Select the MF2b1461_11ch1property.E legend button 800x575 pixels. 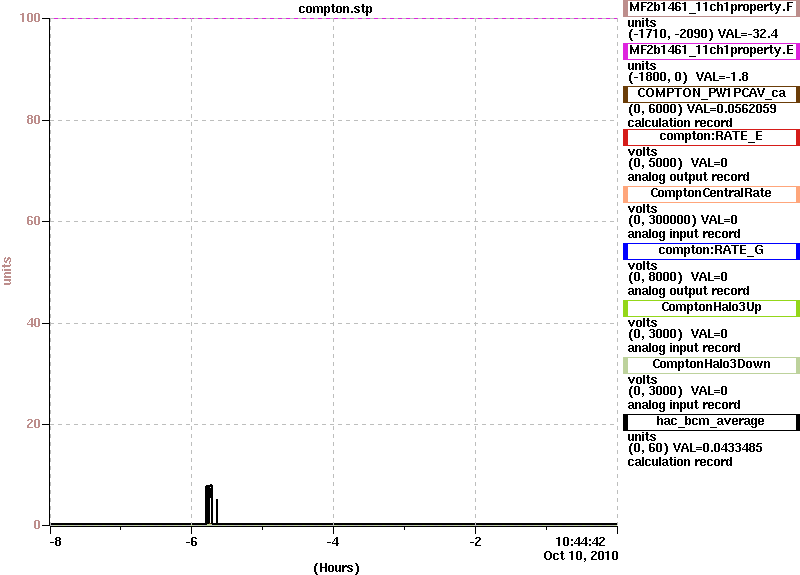(x=711, y=51)
